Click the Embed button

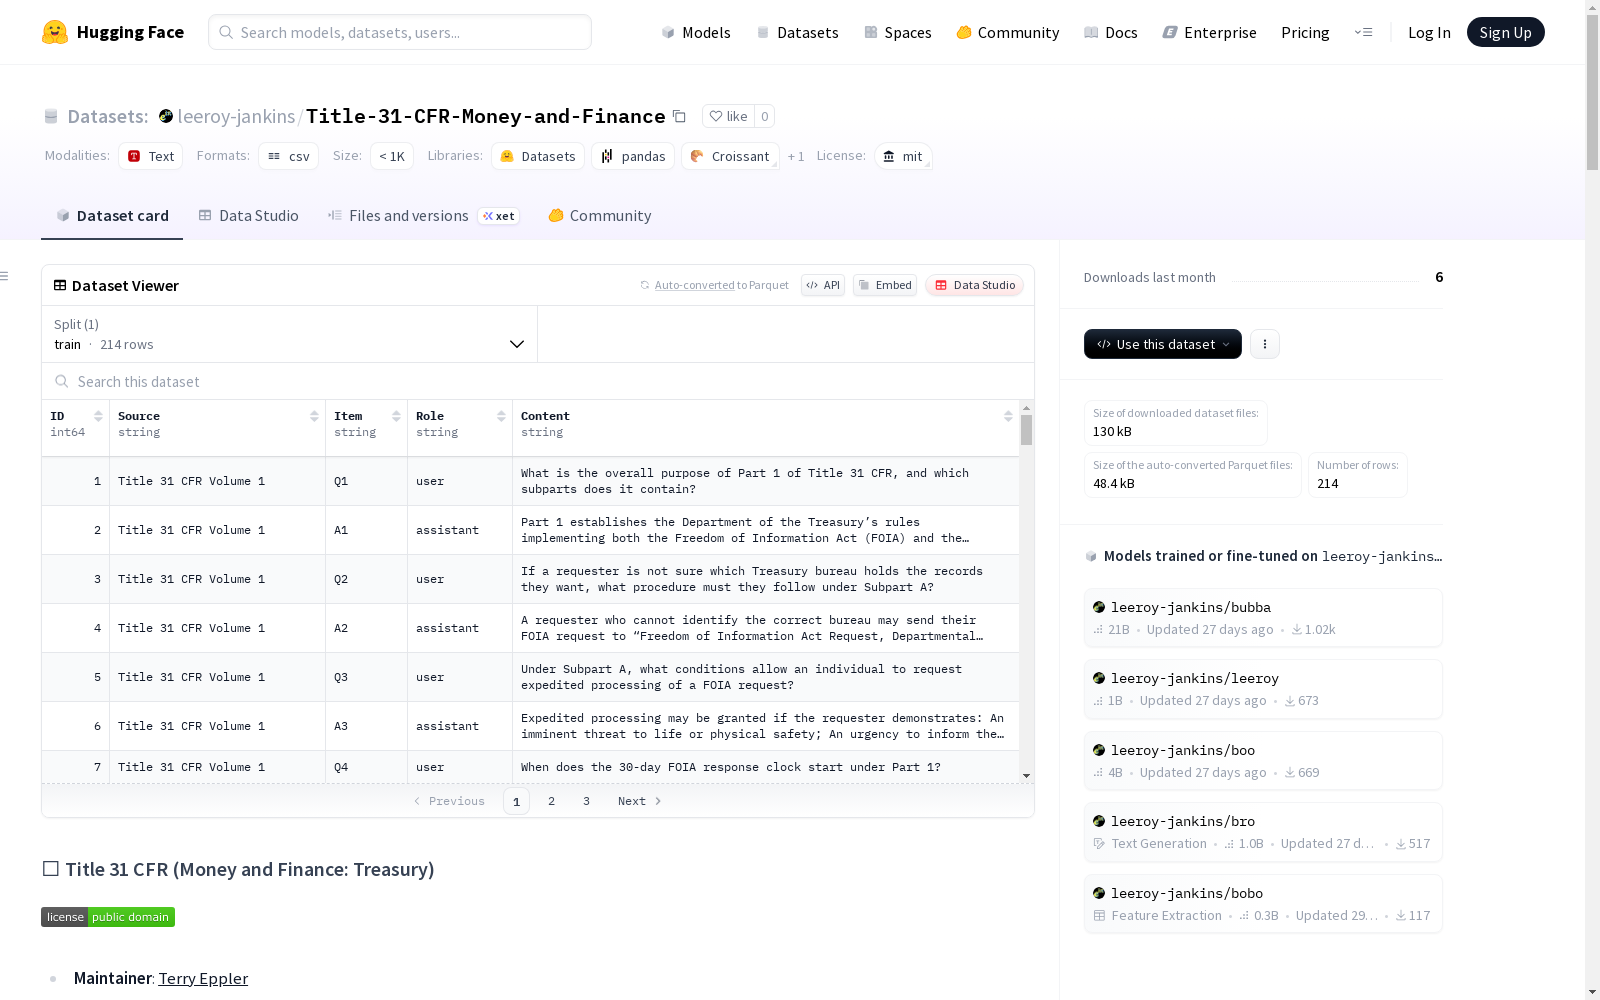coord(885,285)
